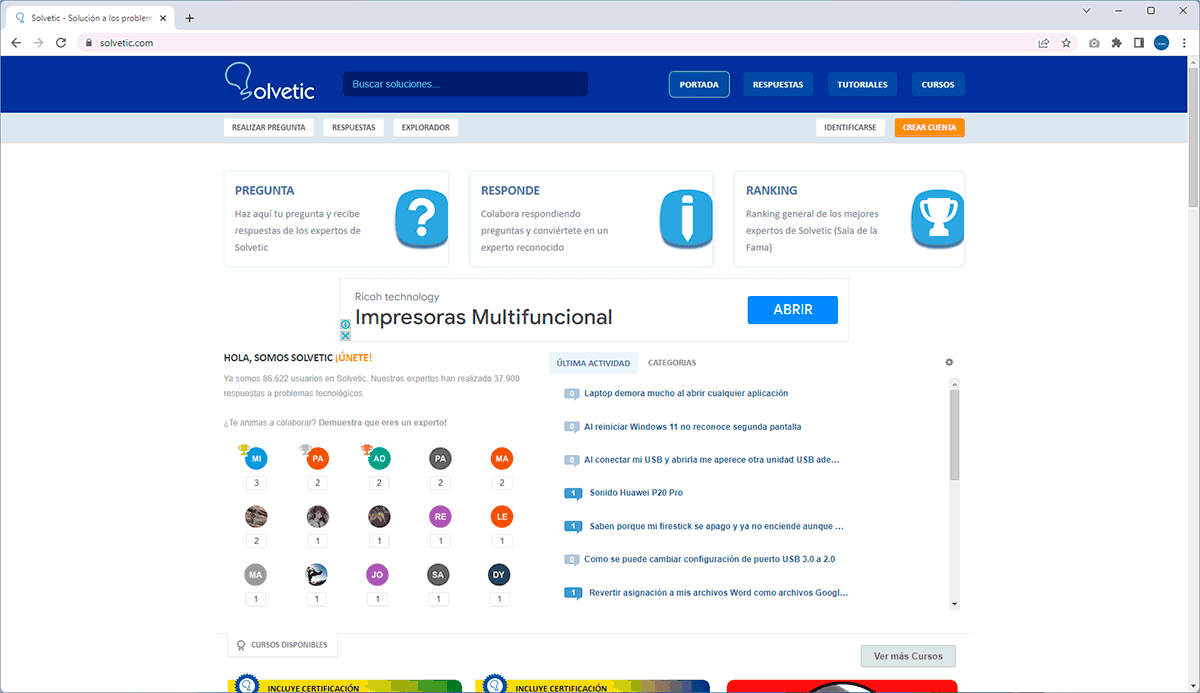The width and height of the screenshot is (1200, 693).
Task: Click in the Buscar soluciones search field
Action: [465, 84]
